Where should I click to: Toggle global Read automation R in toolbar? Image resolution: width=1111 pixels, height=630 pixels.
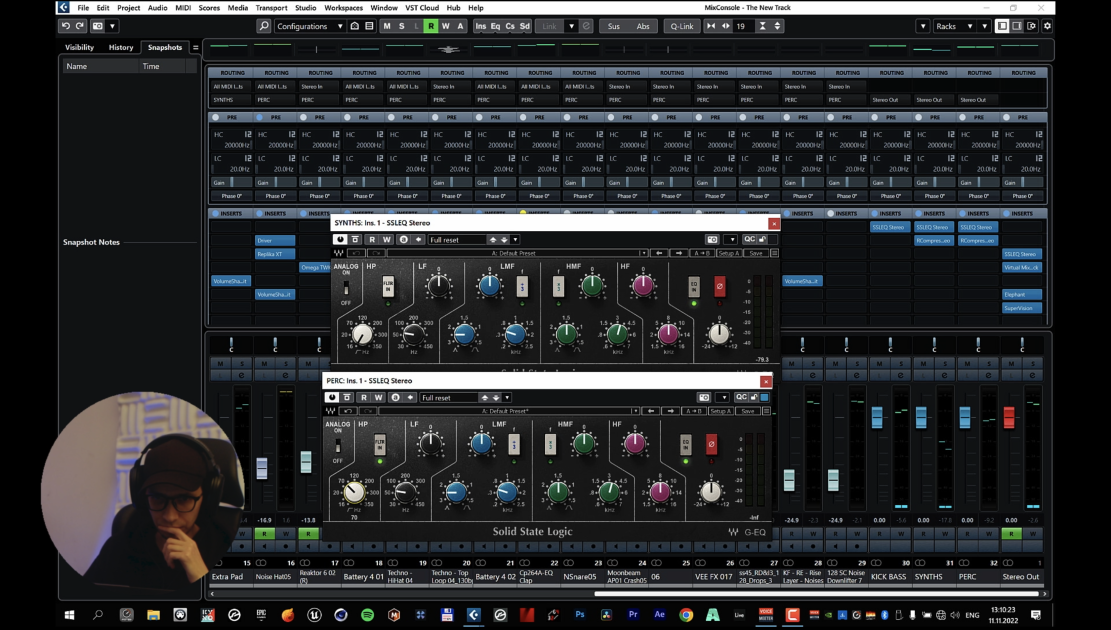click(431, 26)
